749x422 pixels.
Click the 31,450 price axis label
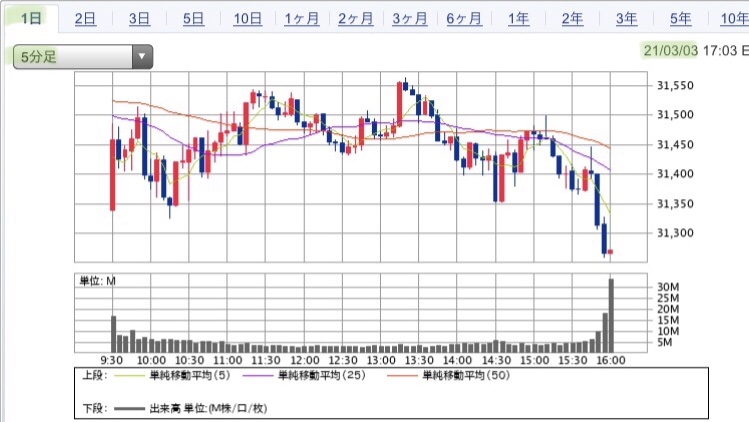pyautogui.click(x=675, y=144)
